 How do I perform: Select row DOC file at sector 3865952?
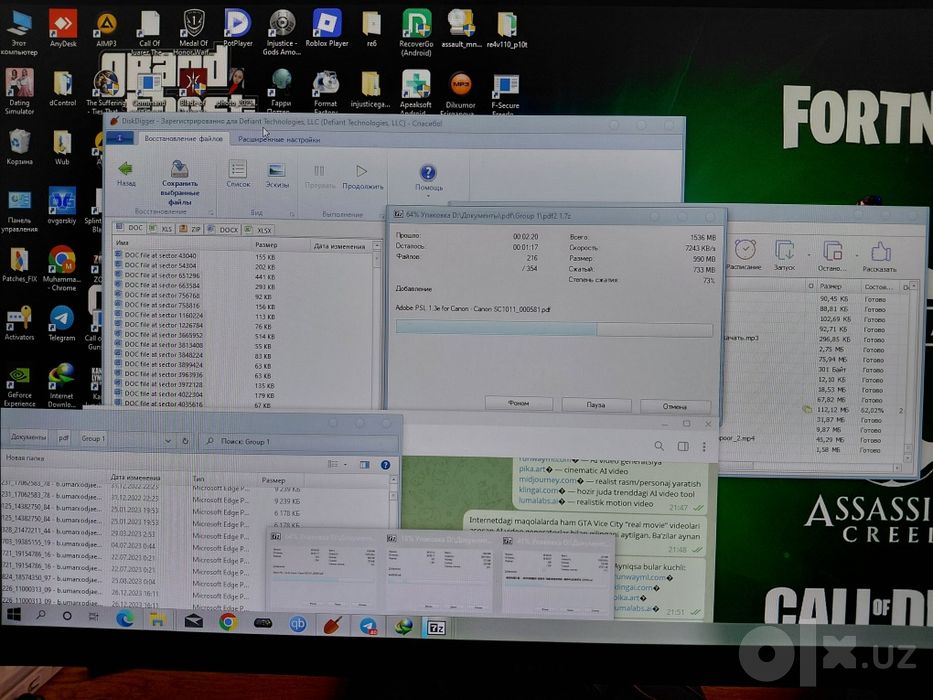[x=244, y=335]
